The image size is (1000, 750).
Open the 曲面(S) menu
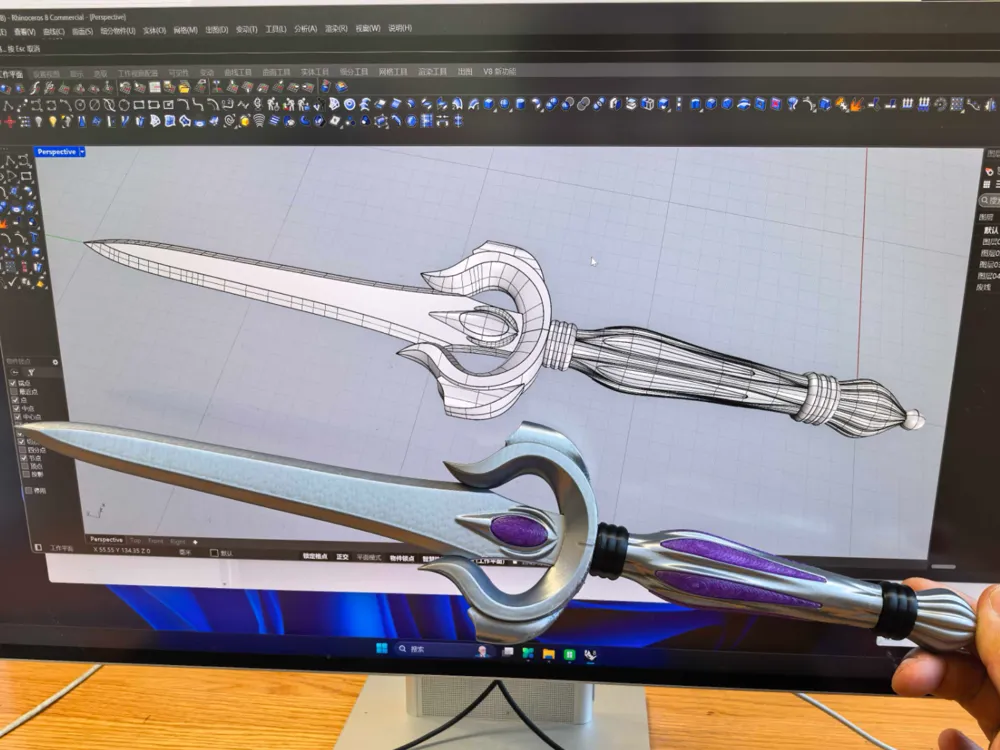pyautogui.click(x=82, y=31)
